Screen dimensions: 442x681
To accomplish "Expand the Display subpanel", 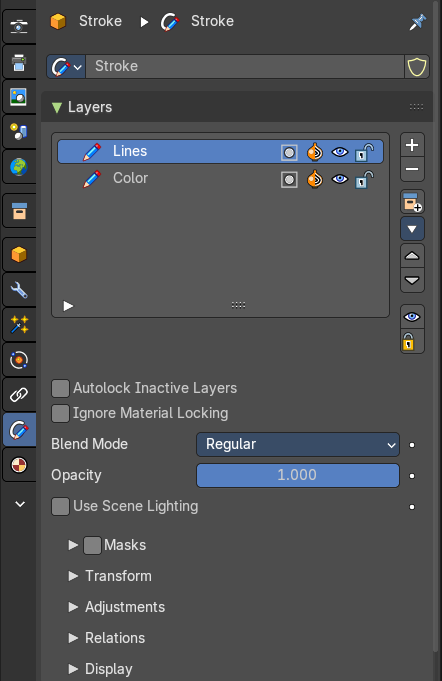I will (73, 669).
